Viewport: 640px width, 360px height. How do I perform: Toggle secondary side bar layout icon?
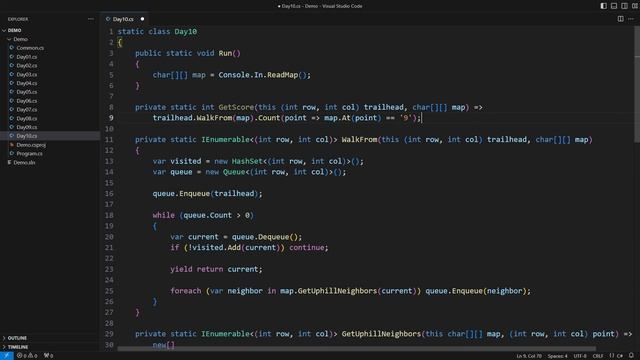(x=624, y=6)
